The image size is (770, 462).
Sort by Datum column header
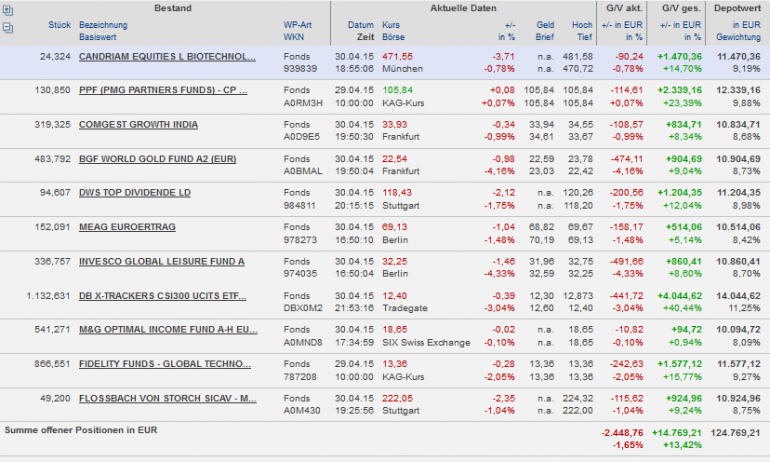click(x=361, y=25)
